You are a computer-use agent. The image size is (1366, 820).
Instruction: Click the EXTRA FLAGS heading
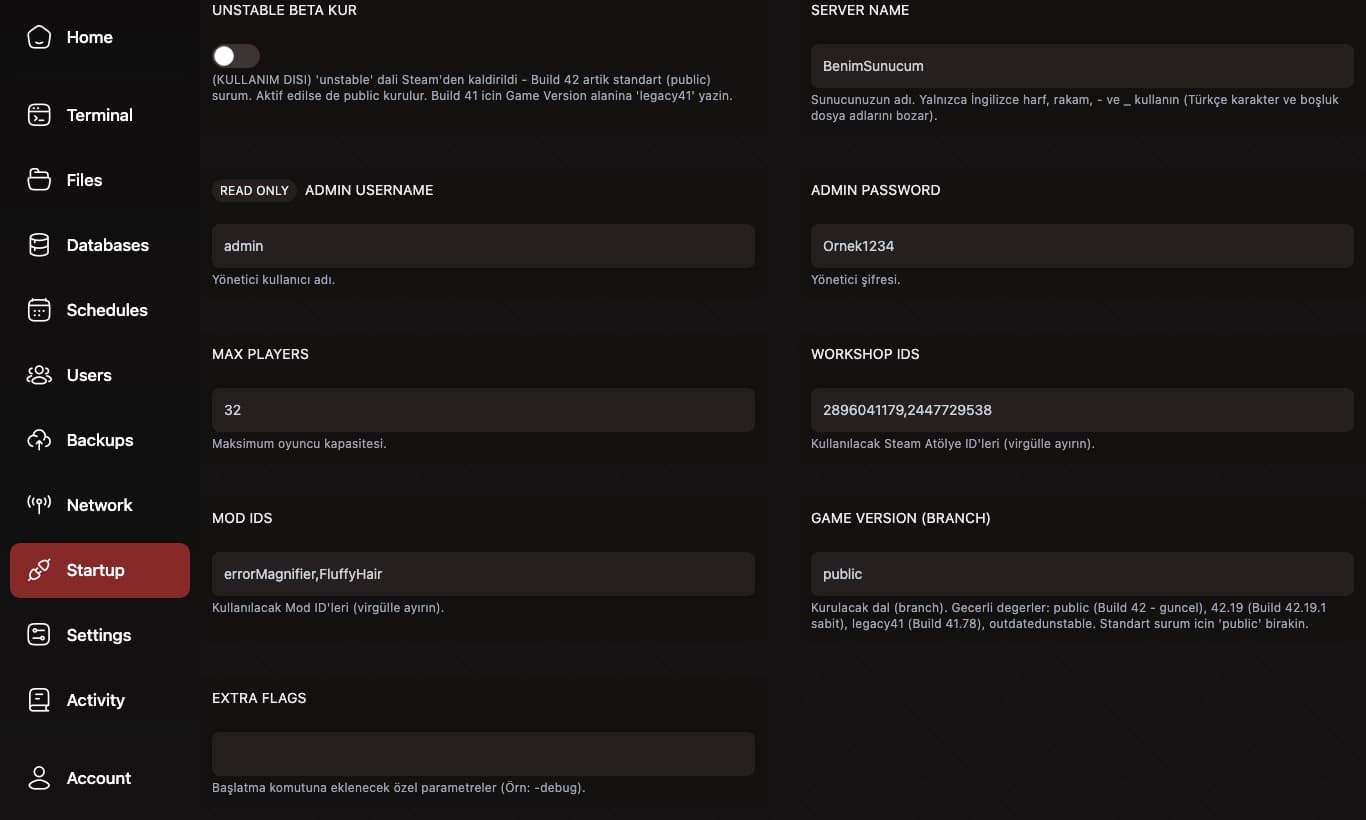(x=259, y=698)
